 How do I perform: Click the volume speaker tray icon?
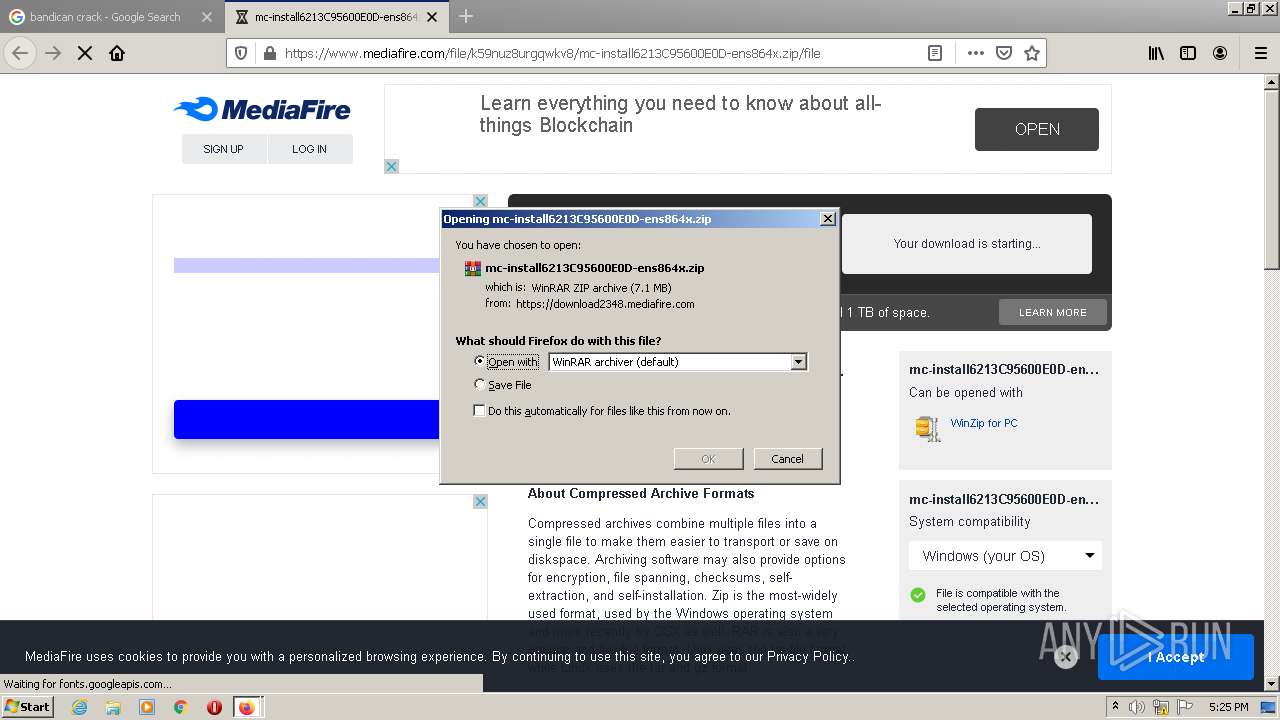click(1137, 707)
